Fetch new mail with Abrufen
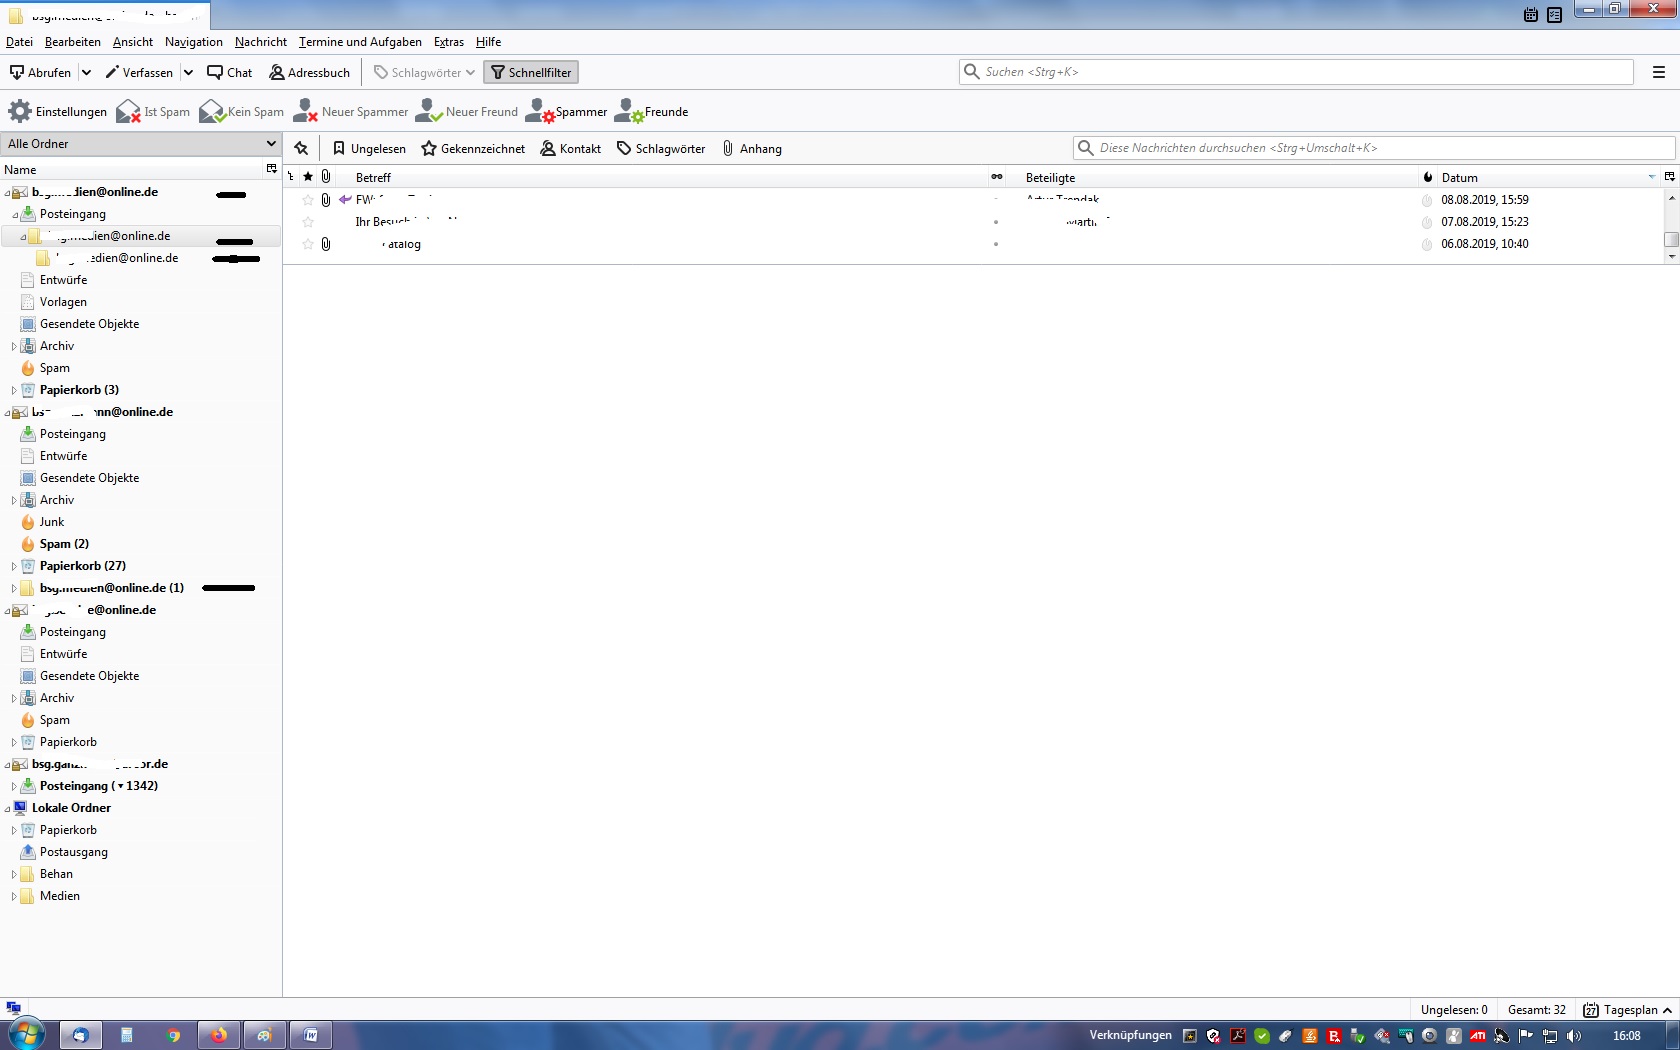This screenshot has height=1050, width=1680. [x=40, y=72]
